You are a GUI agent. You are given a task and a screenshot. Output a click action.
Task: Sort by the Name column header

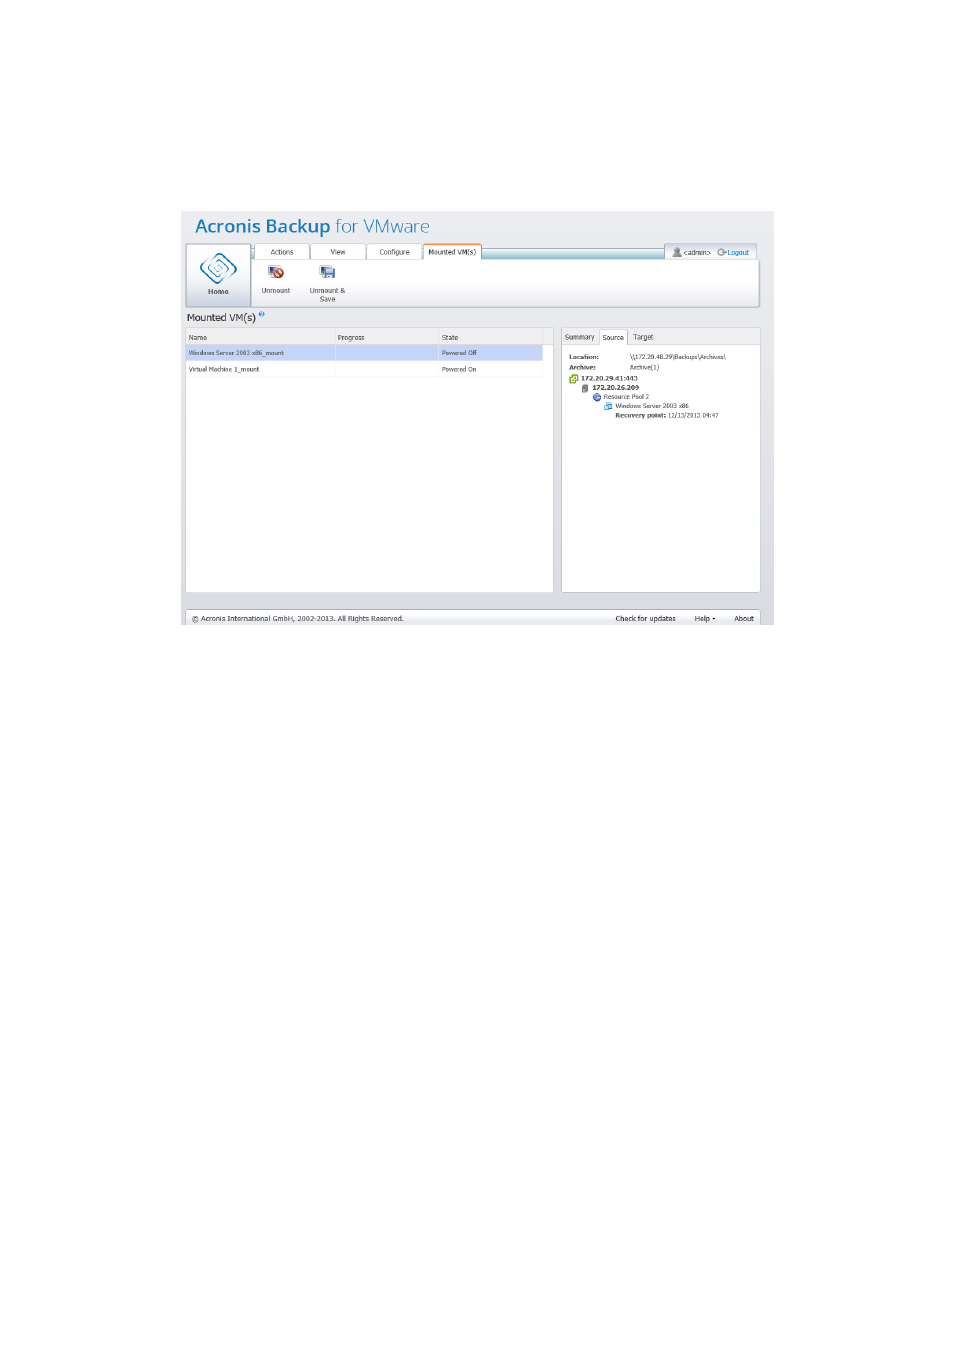coord(260,337)
